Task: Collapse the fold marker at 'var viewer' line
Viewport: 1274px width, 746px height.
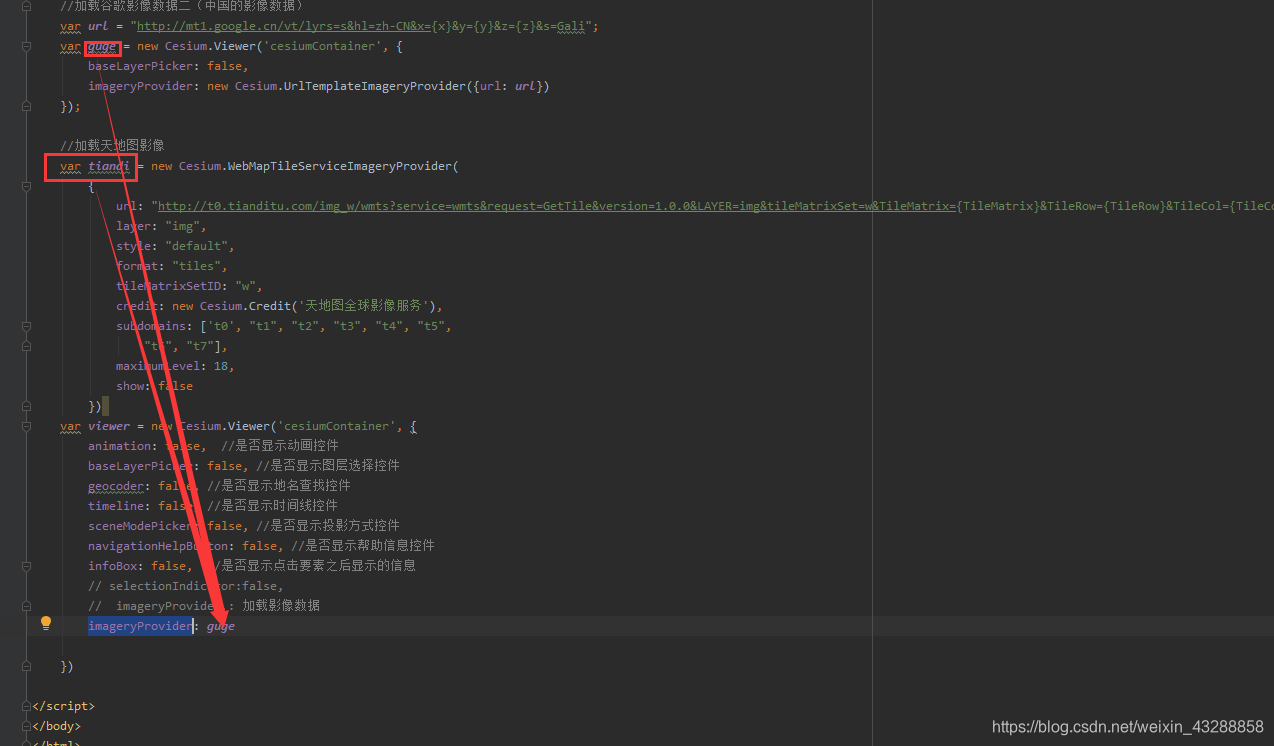Action: pos(27,426)
